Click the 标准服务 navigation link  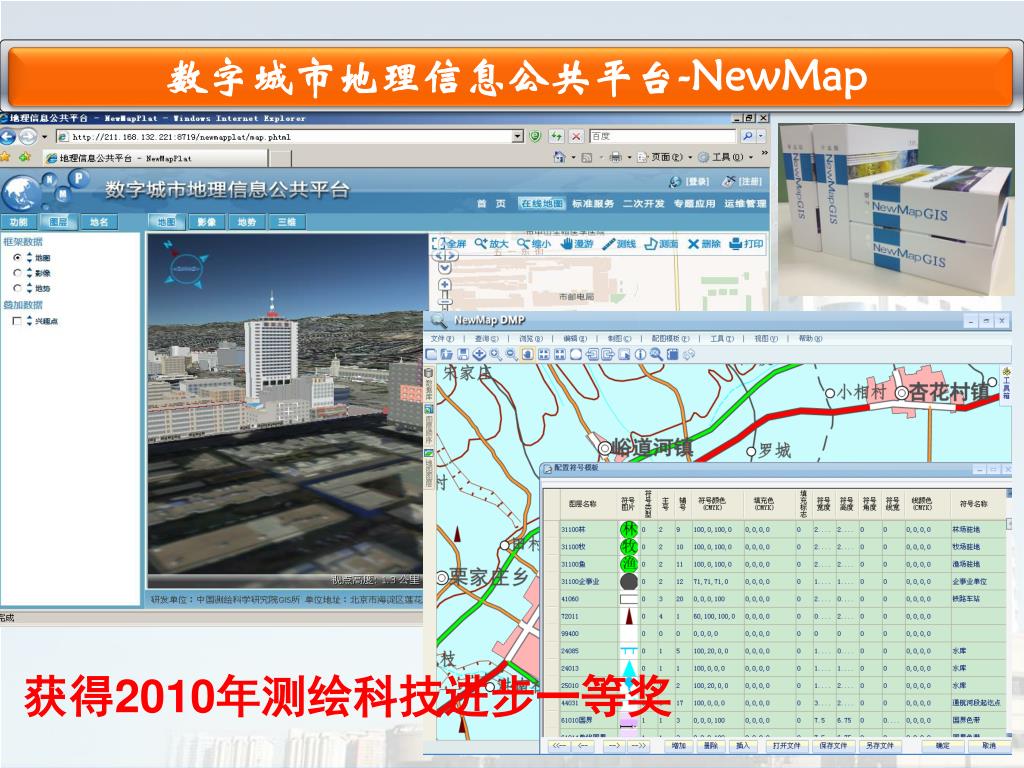pos(593,203)
